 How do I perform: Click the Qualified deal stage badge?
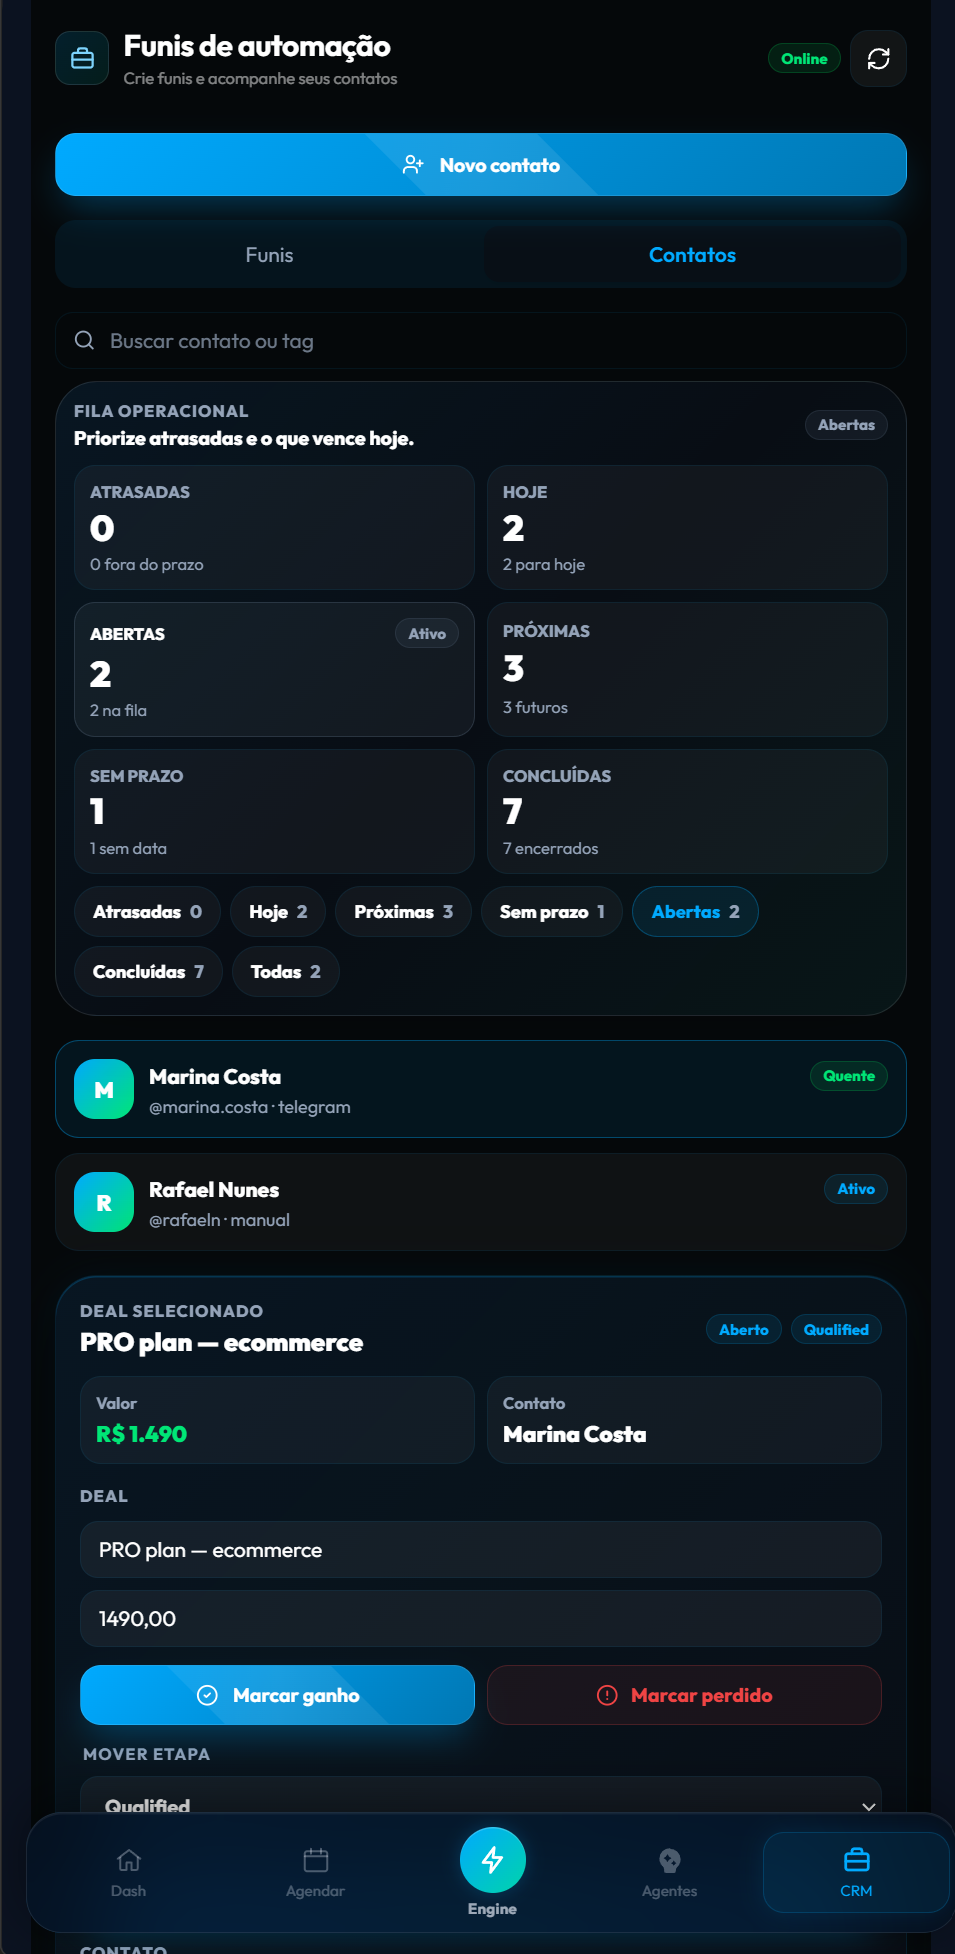pos(836,1330)
